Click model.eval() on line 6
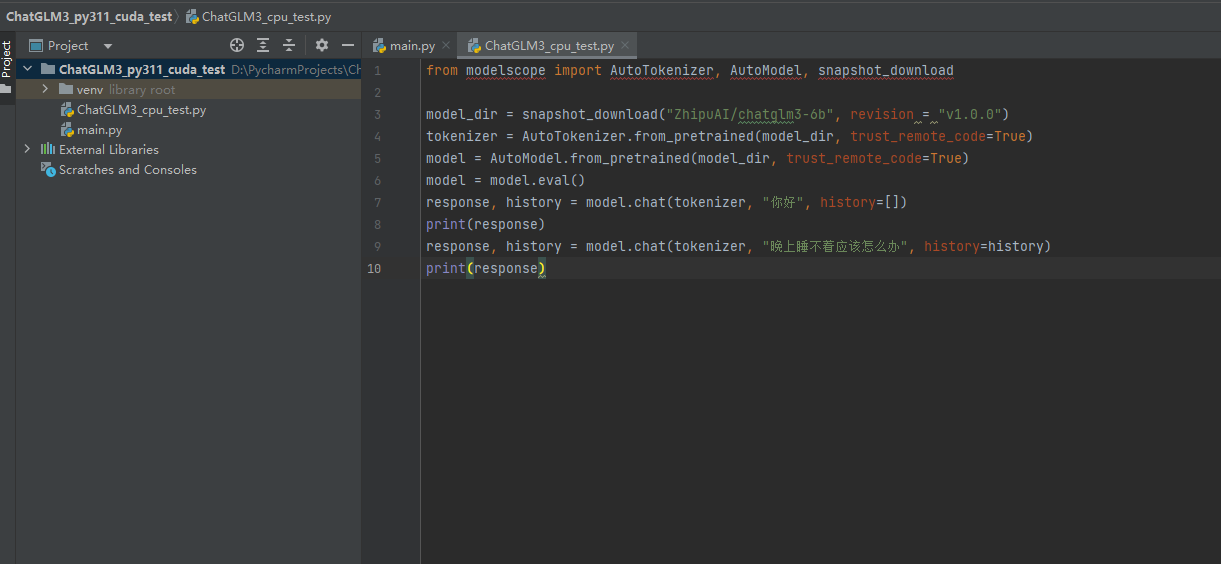Viewport: 1221px width, 564px height. pyautogui.click(x=537, y=180)
